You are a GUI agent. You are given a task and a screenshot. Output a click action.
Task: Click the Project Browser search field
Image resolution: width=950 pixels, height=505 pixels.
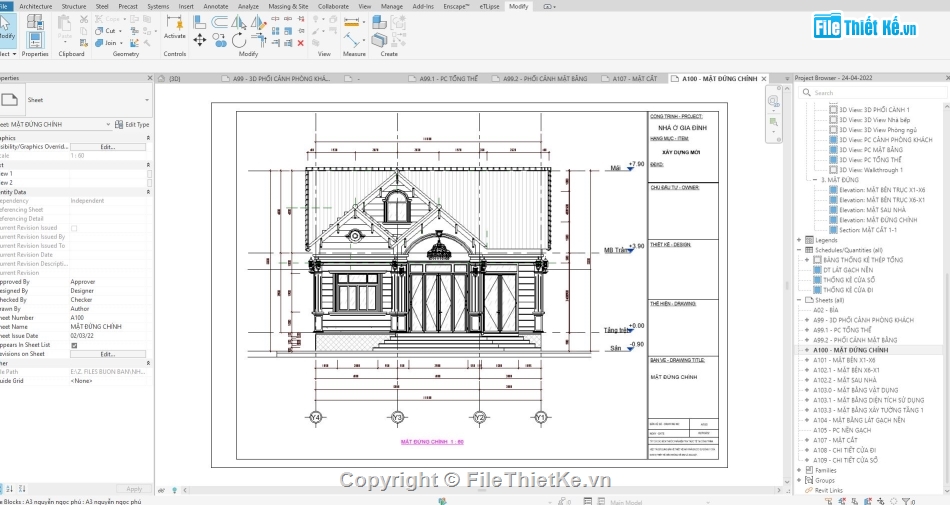[x=872, y=93]
